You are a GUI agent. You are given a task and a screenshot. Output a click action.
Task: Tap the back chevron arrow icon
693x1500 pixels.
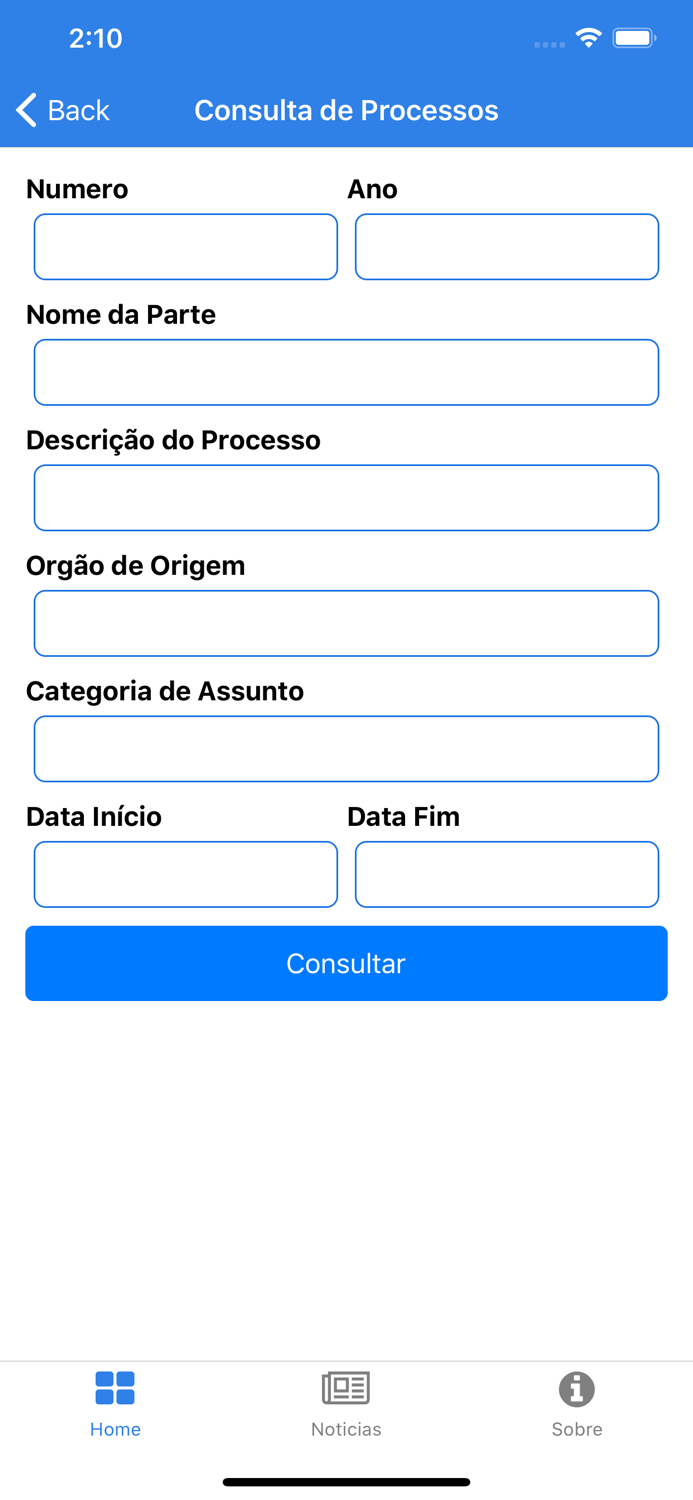click(26, 110)
